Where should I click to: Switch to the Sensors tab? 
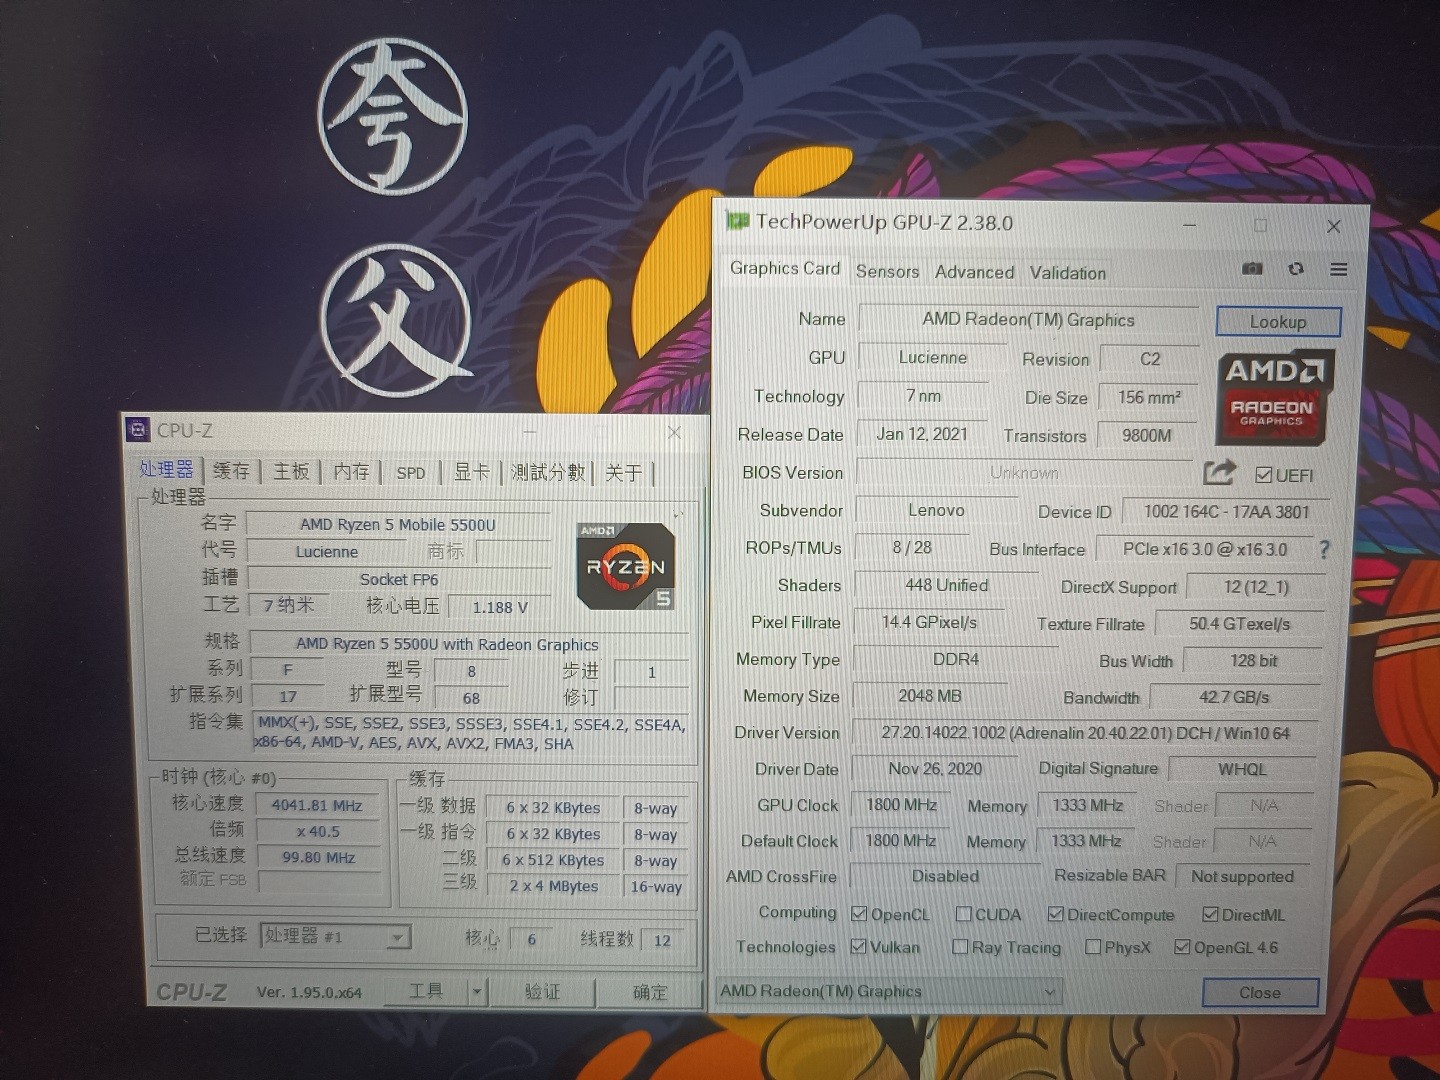click(x=887, y=271)
